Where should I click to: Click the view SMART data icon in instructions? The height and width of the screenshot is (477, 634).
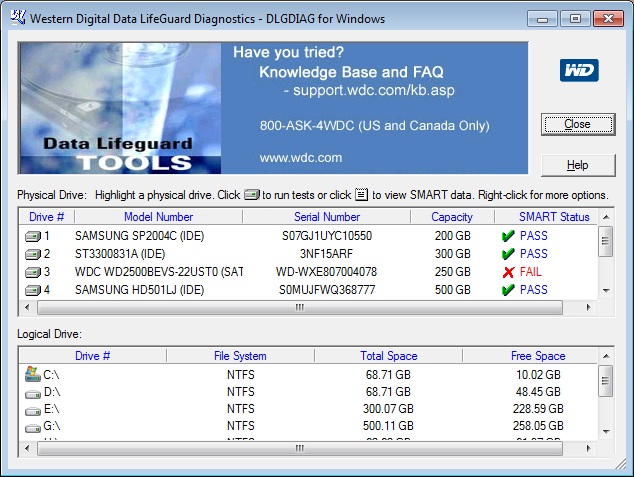361,194
